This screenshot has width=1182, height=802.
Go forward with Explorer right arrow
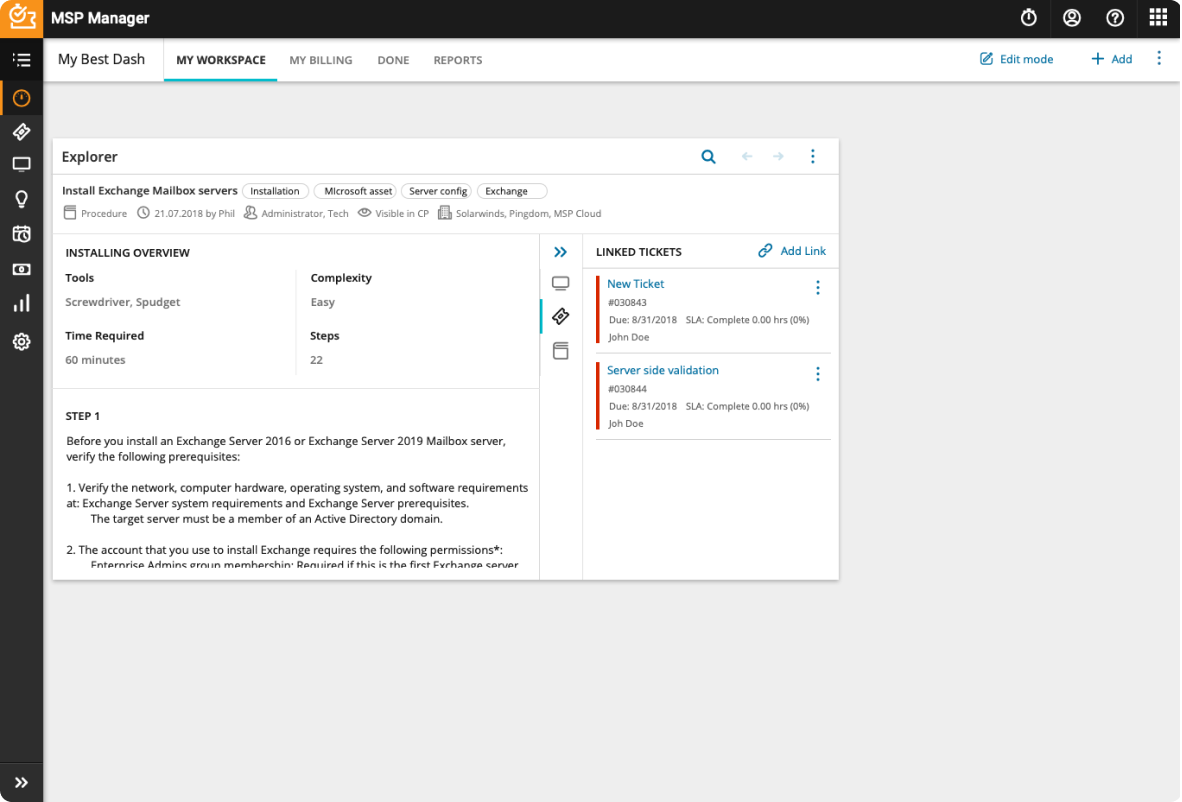[x=778, y=157]
